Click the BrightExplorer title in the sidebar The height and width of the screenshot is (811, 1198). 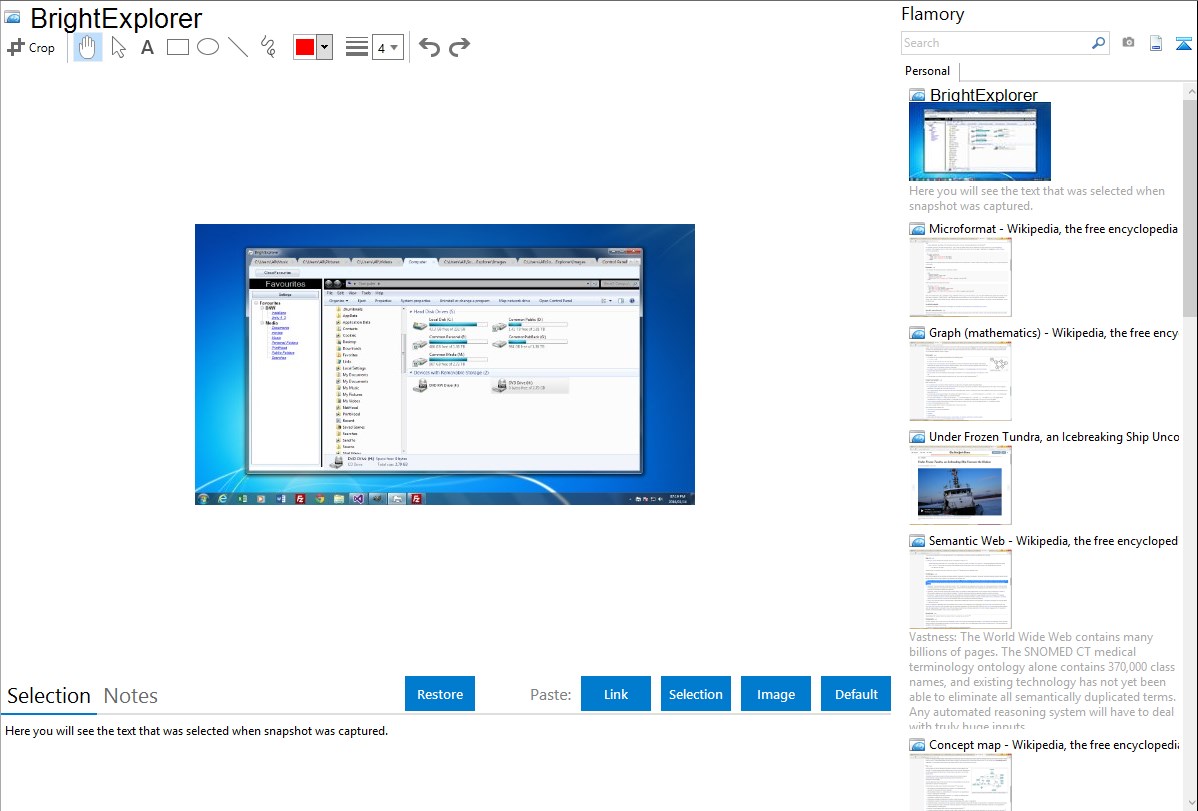[x=983, y=95]
